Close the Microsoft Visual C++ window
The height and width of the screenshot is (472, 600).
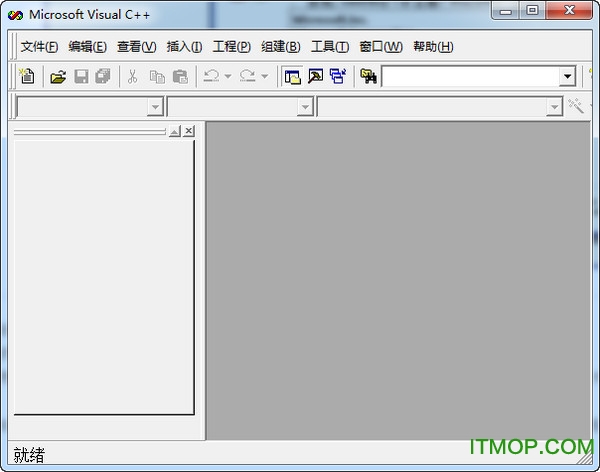(x=569, y=11)
